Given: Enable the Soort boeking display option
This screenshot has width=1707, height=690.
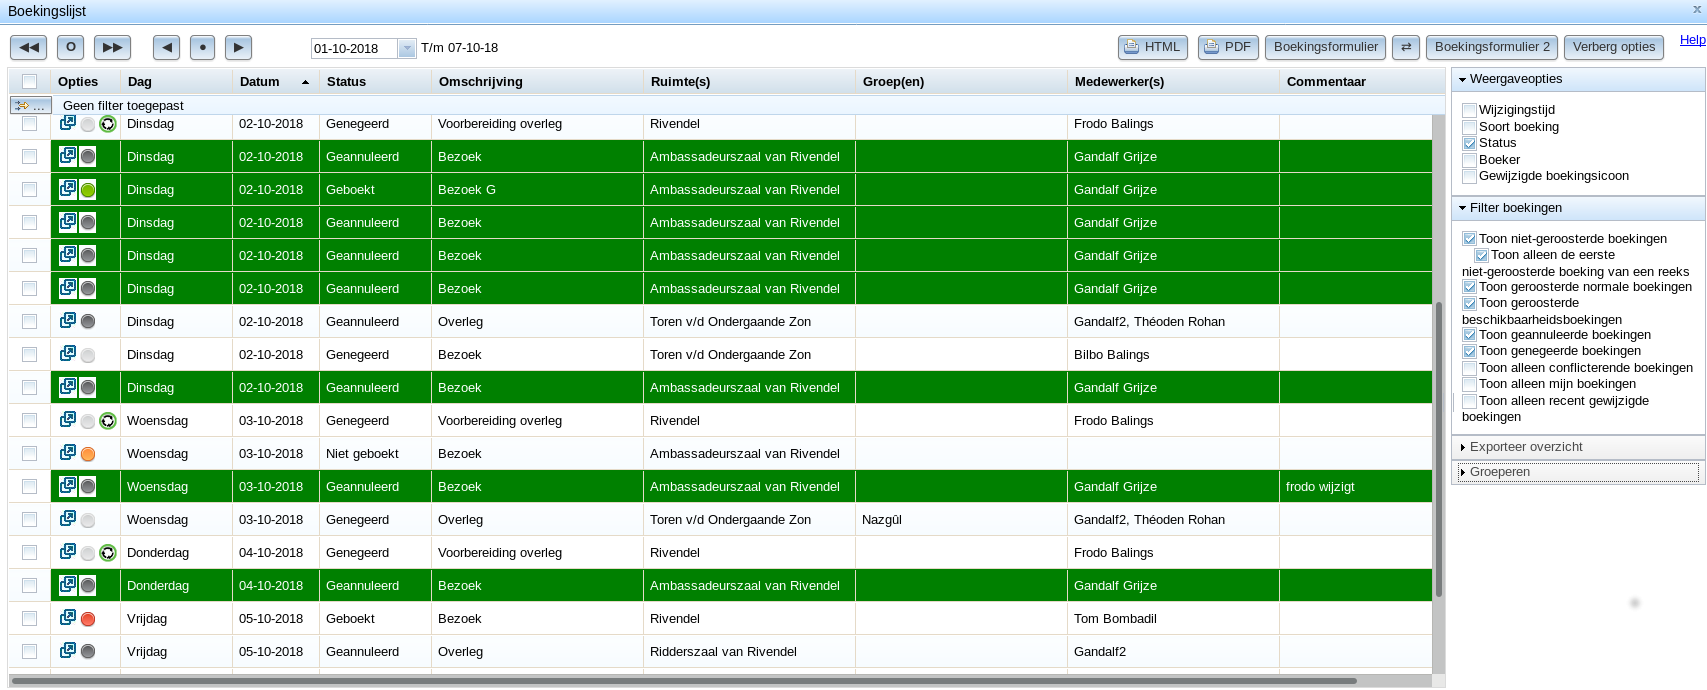Looking at the screenshot, I should pos(1469,127).
